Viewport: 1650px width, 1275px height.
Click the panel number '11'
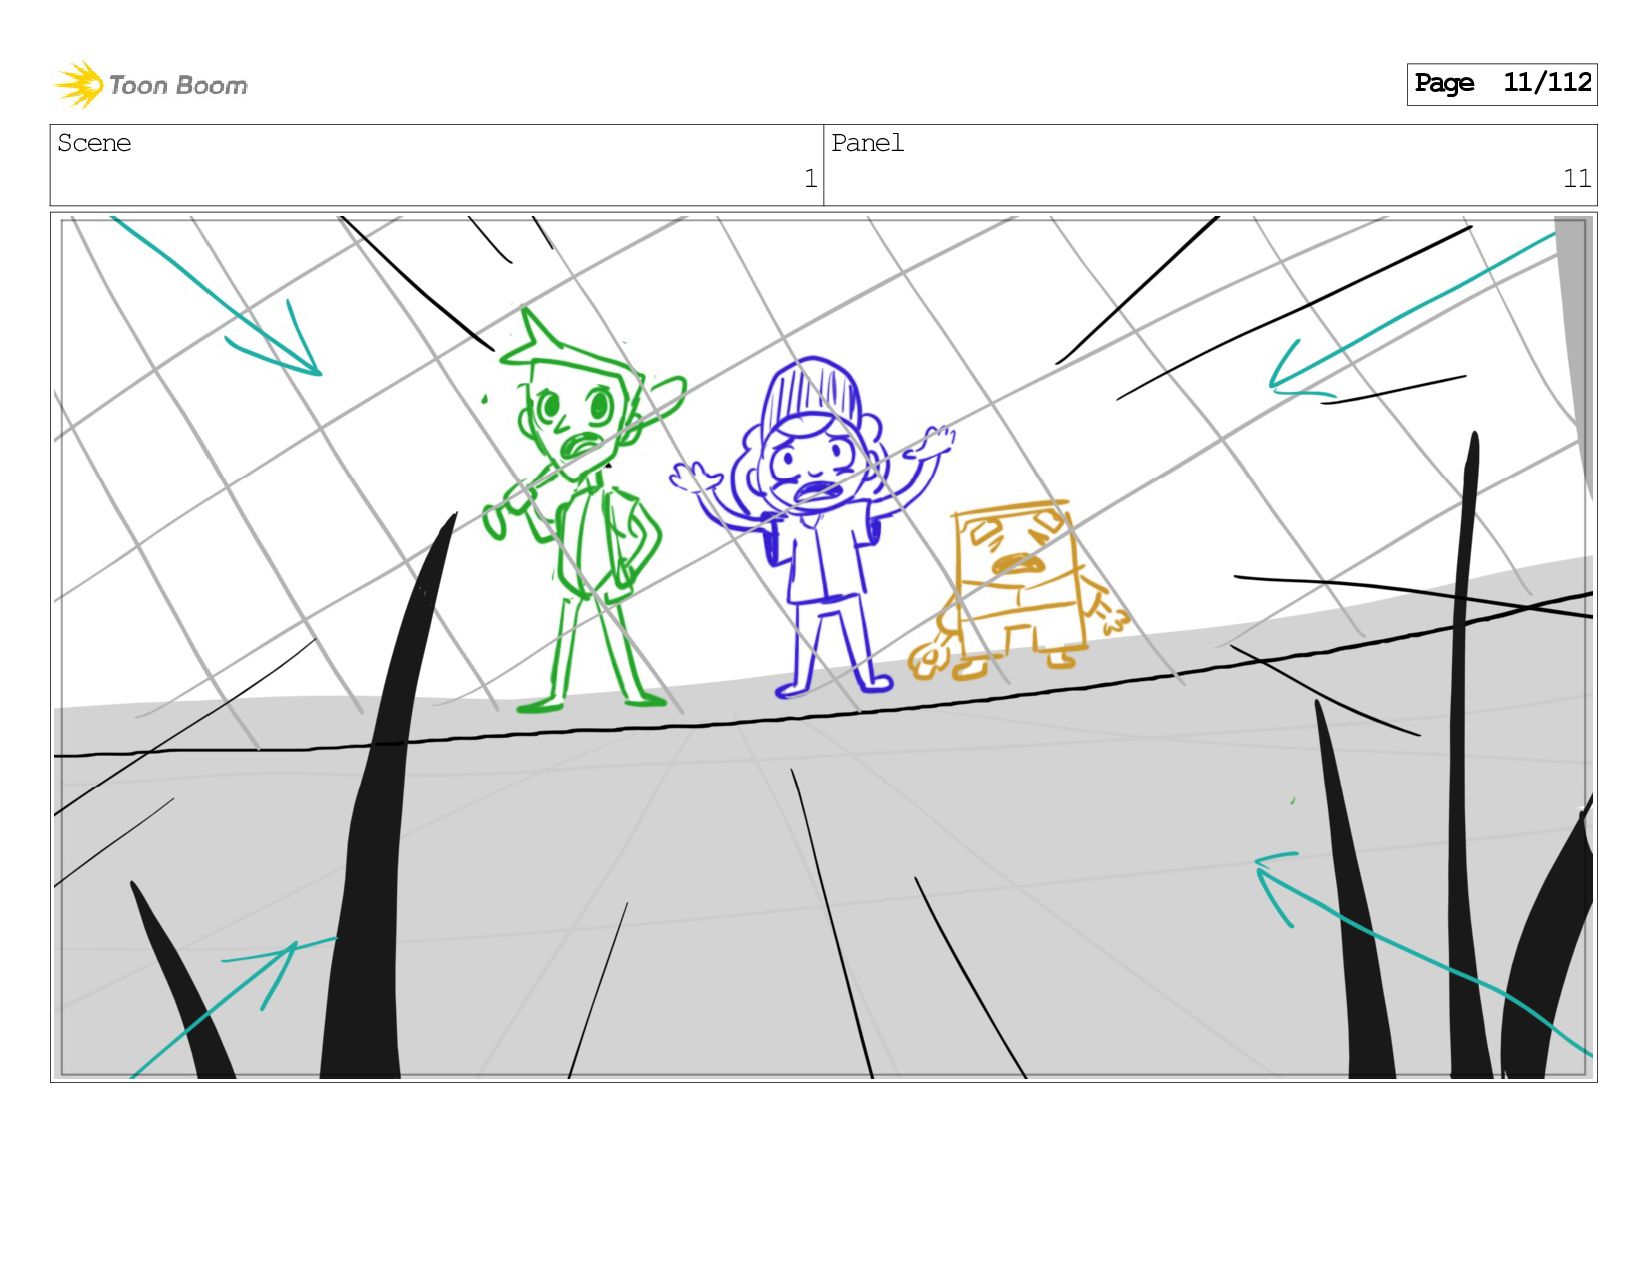click(1577, 179)
